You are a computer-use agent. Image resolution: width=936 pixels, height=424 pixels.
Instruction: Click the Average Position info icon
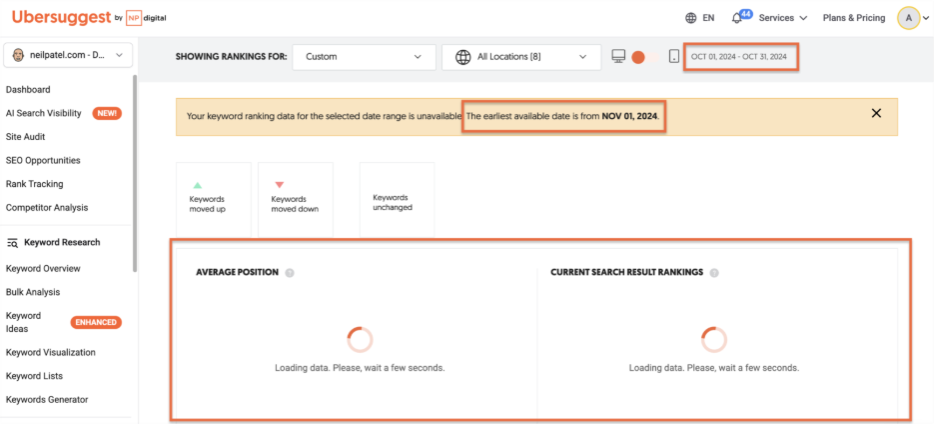(x=290, y=272)
